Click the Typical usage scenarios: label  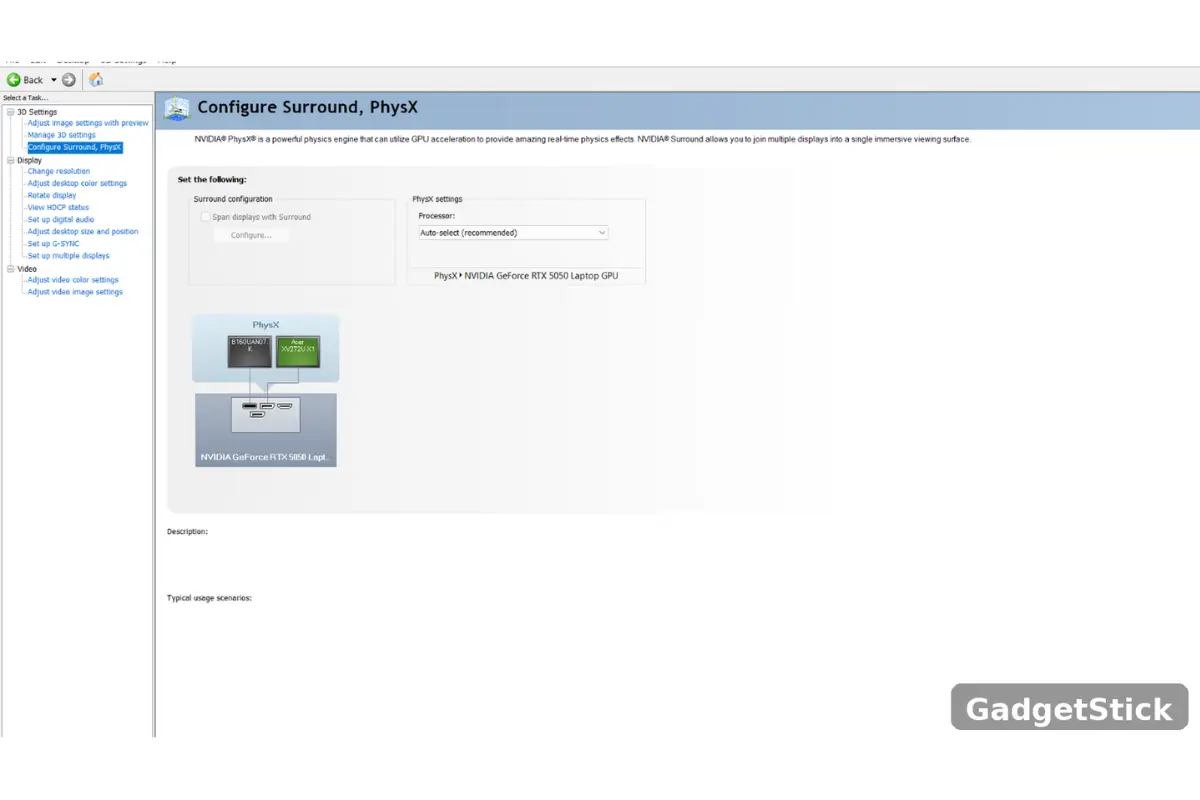(x=209, y=598)
